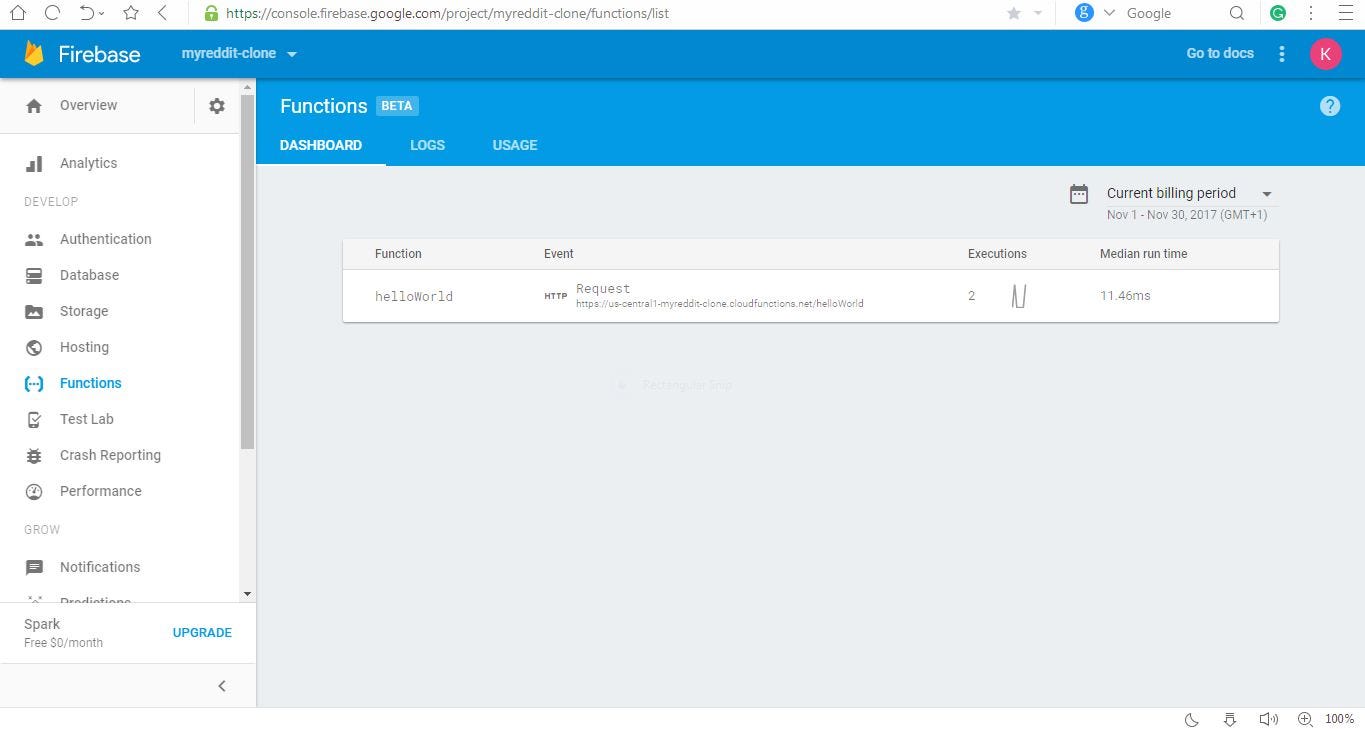
Task: Open the myreddit-clone project dropdown
Action: click(239, 53)
